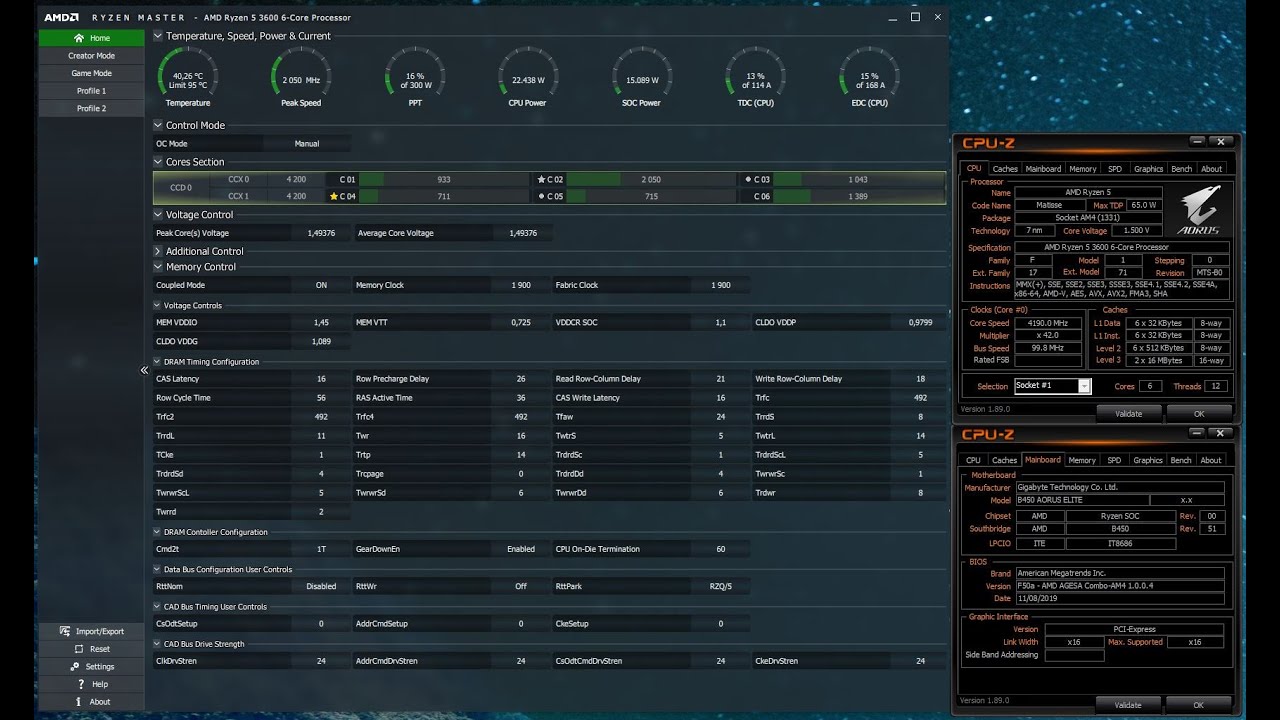The height and width of the screenshot is (720, 1280).
Task: Collapse the DRAM Timing Configuration group
Action: click(x=157, y=362)
